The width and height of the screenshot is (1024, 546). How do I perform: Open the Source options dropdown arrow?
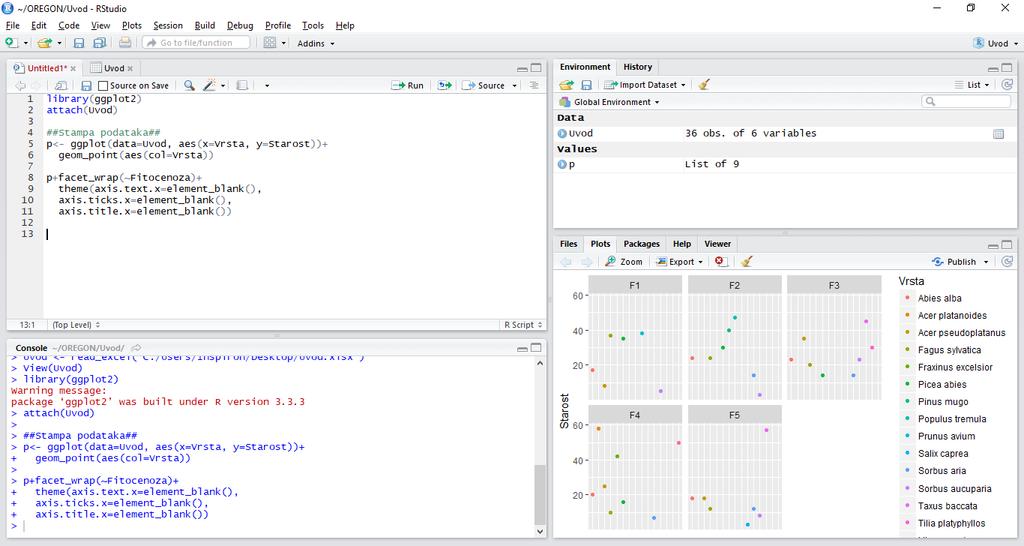point(515,86)
